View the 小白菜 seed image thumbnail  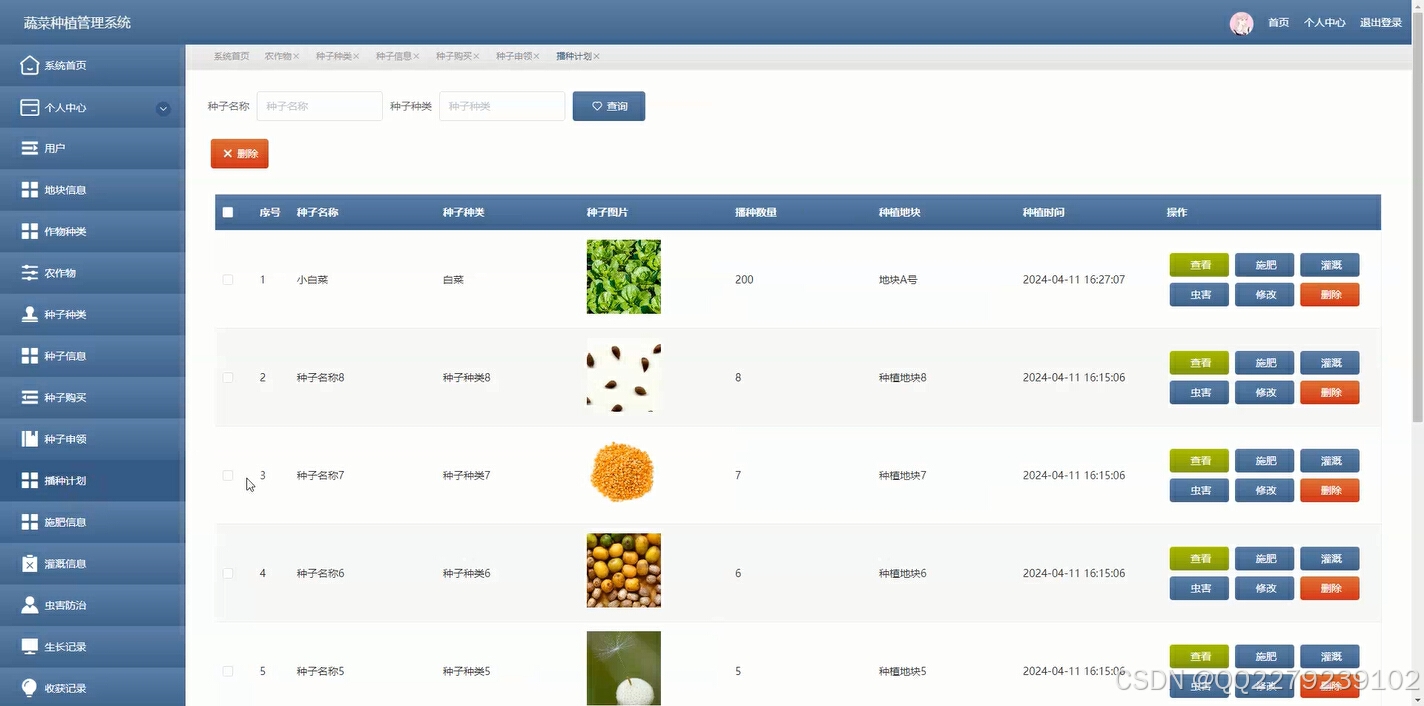[623, 276]
